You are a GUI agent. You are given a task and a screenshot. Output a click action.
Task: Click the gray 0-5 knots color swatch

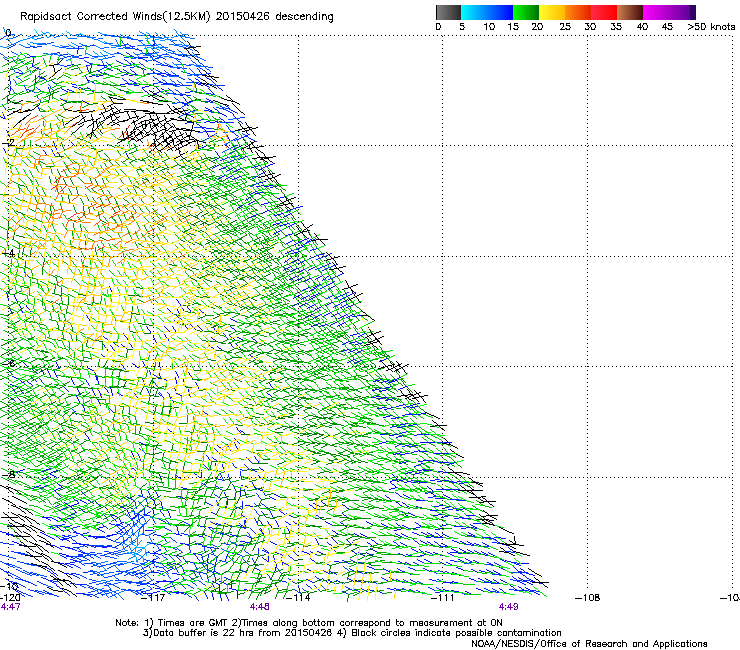pos(448,12)
